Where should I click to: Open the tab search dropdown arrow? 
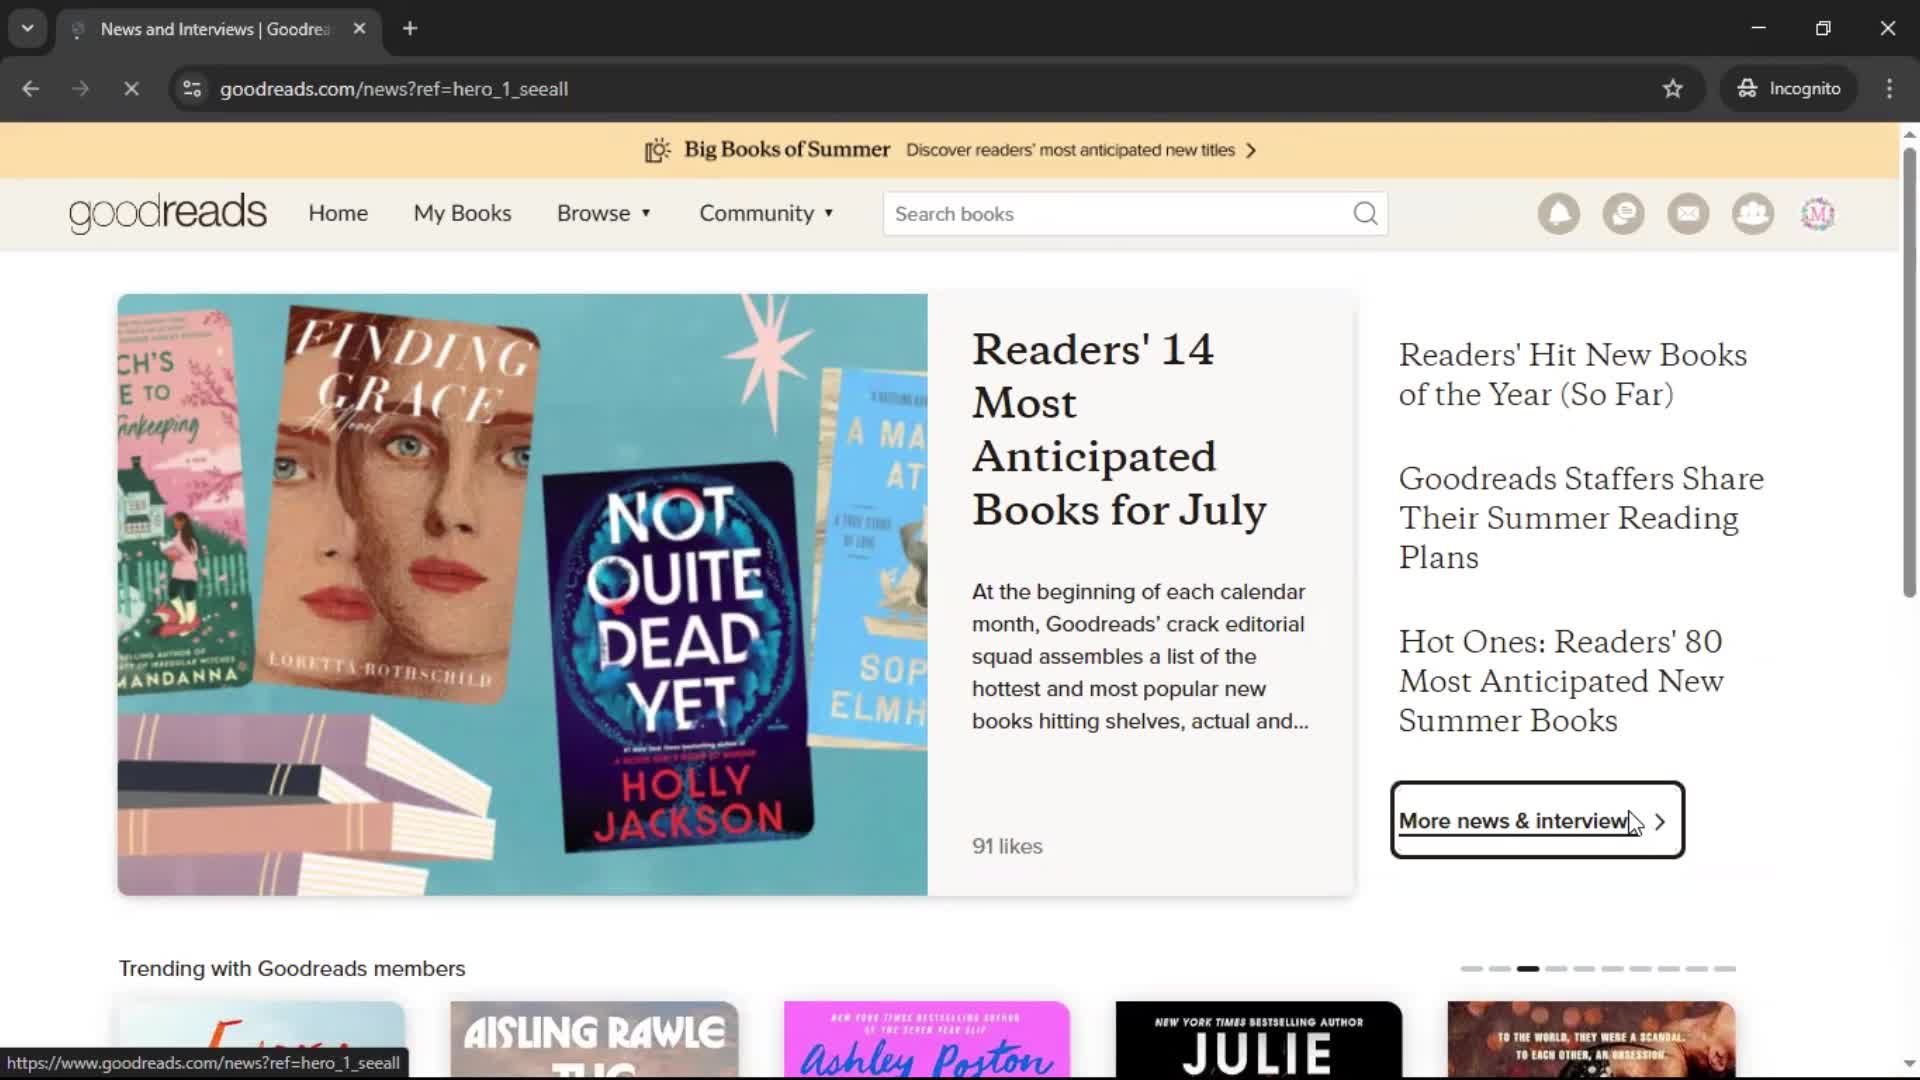click(28, 29)
